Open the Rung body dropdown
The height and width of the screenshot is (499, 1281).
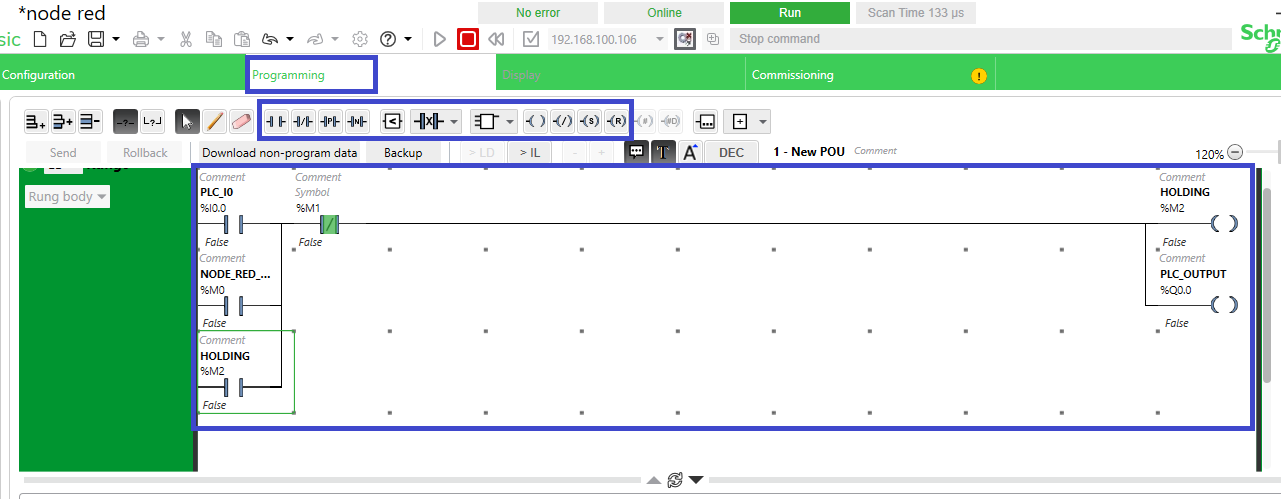[67, 197]
